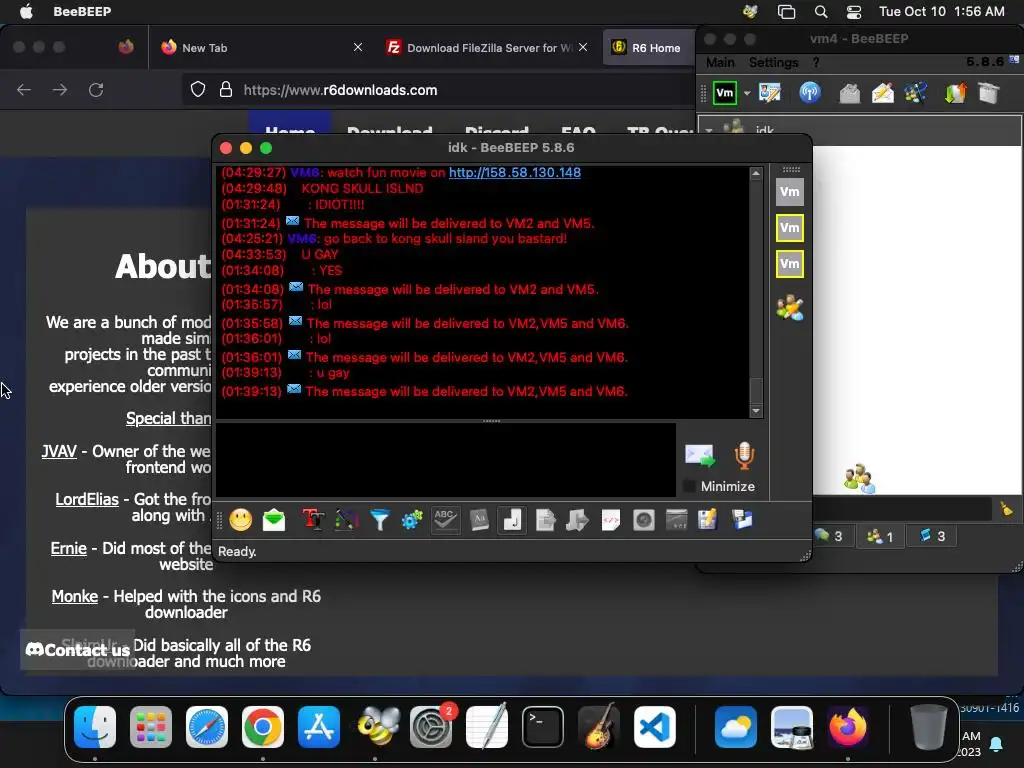1024x768 pixels.
Task: Open the Main menu in vm4 window
Action: [720, 63]
